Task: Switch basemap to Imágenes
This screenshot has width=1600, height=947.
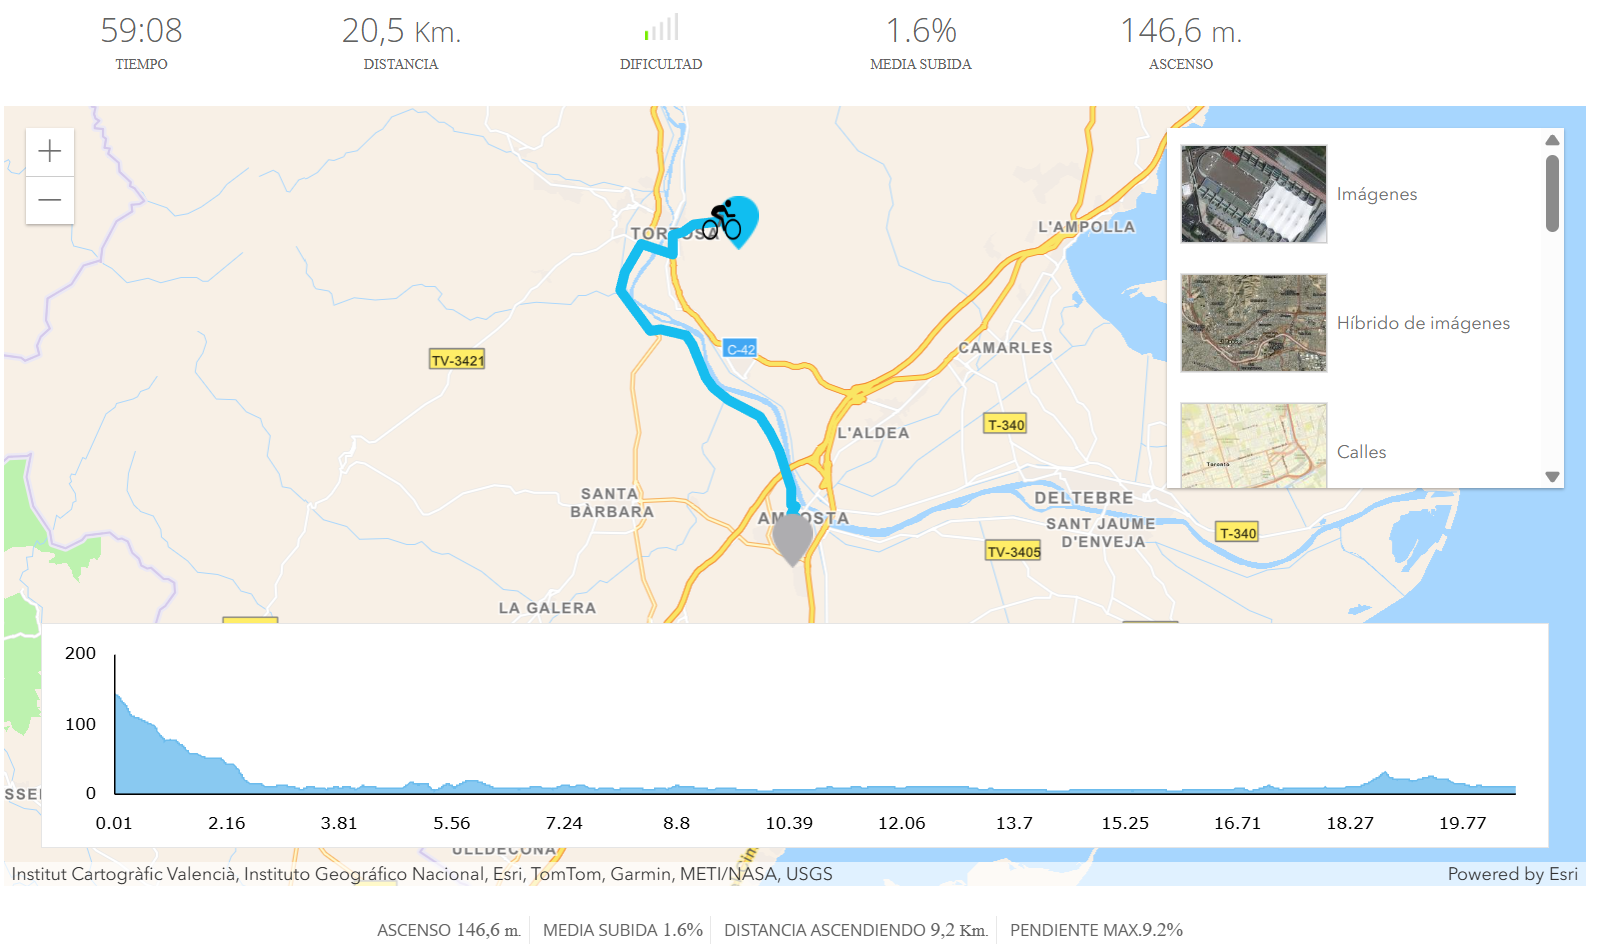Action: click(1377, 194)
